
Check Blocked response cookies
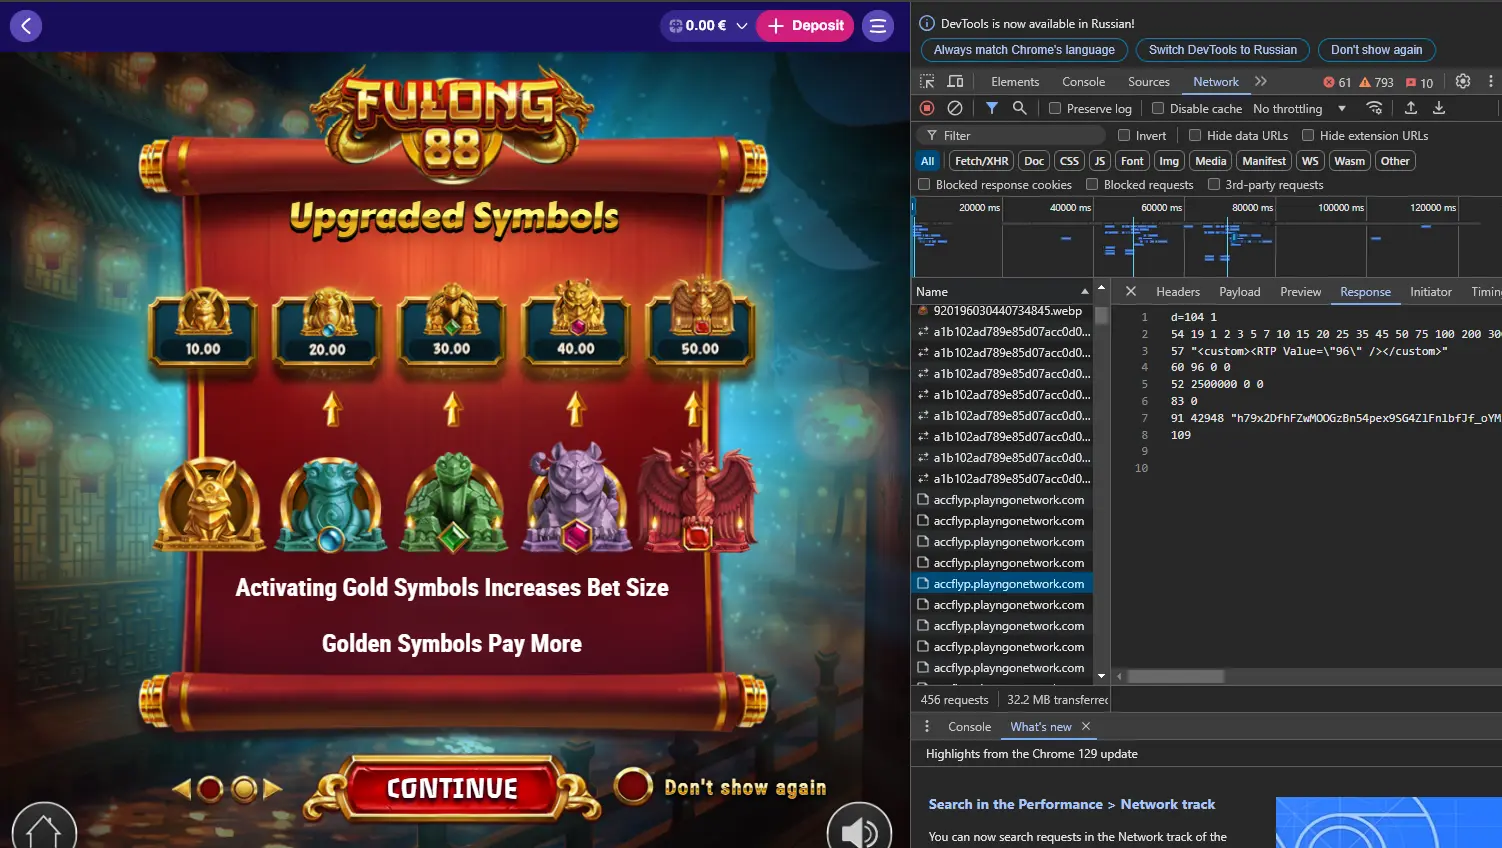tap(924, 184)
